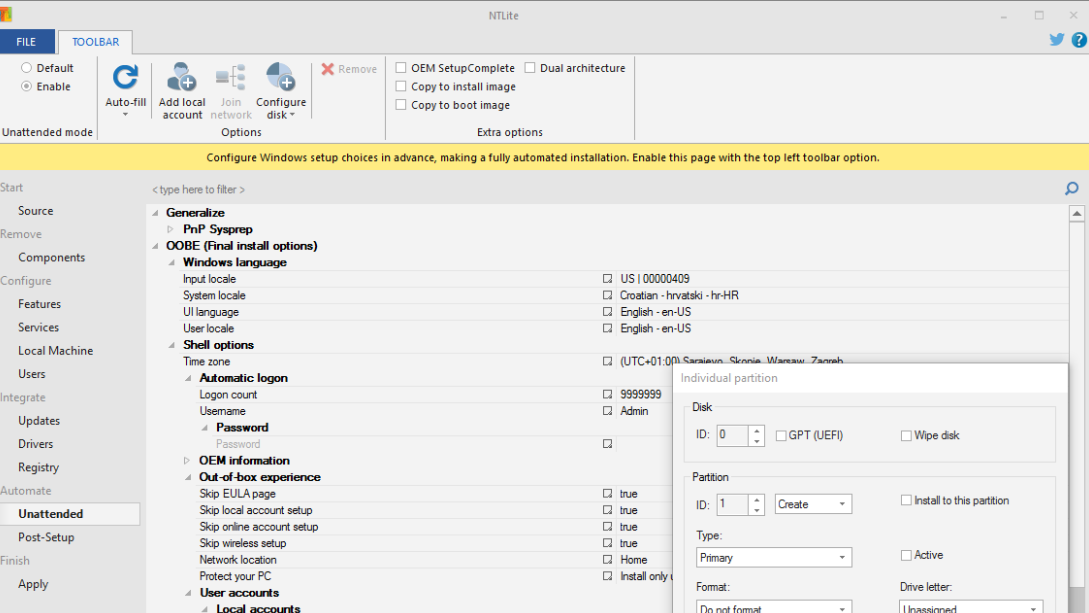Image resolution: width=1089 pixels, height=613 pixels.
Task: Go to the Apply page
Action: [33, 584]
